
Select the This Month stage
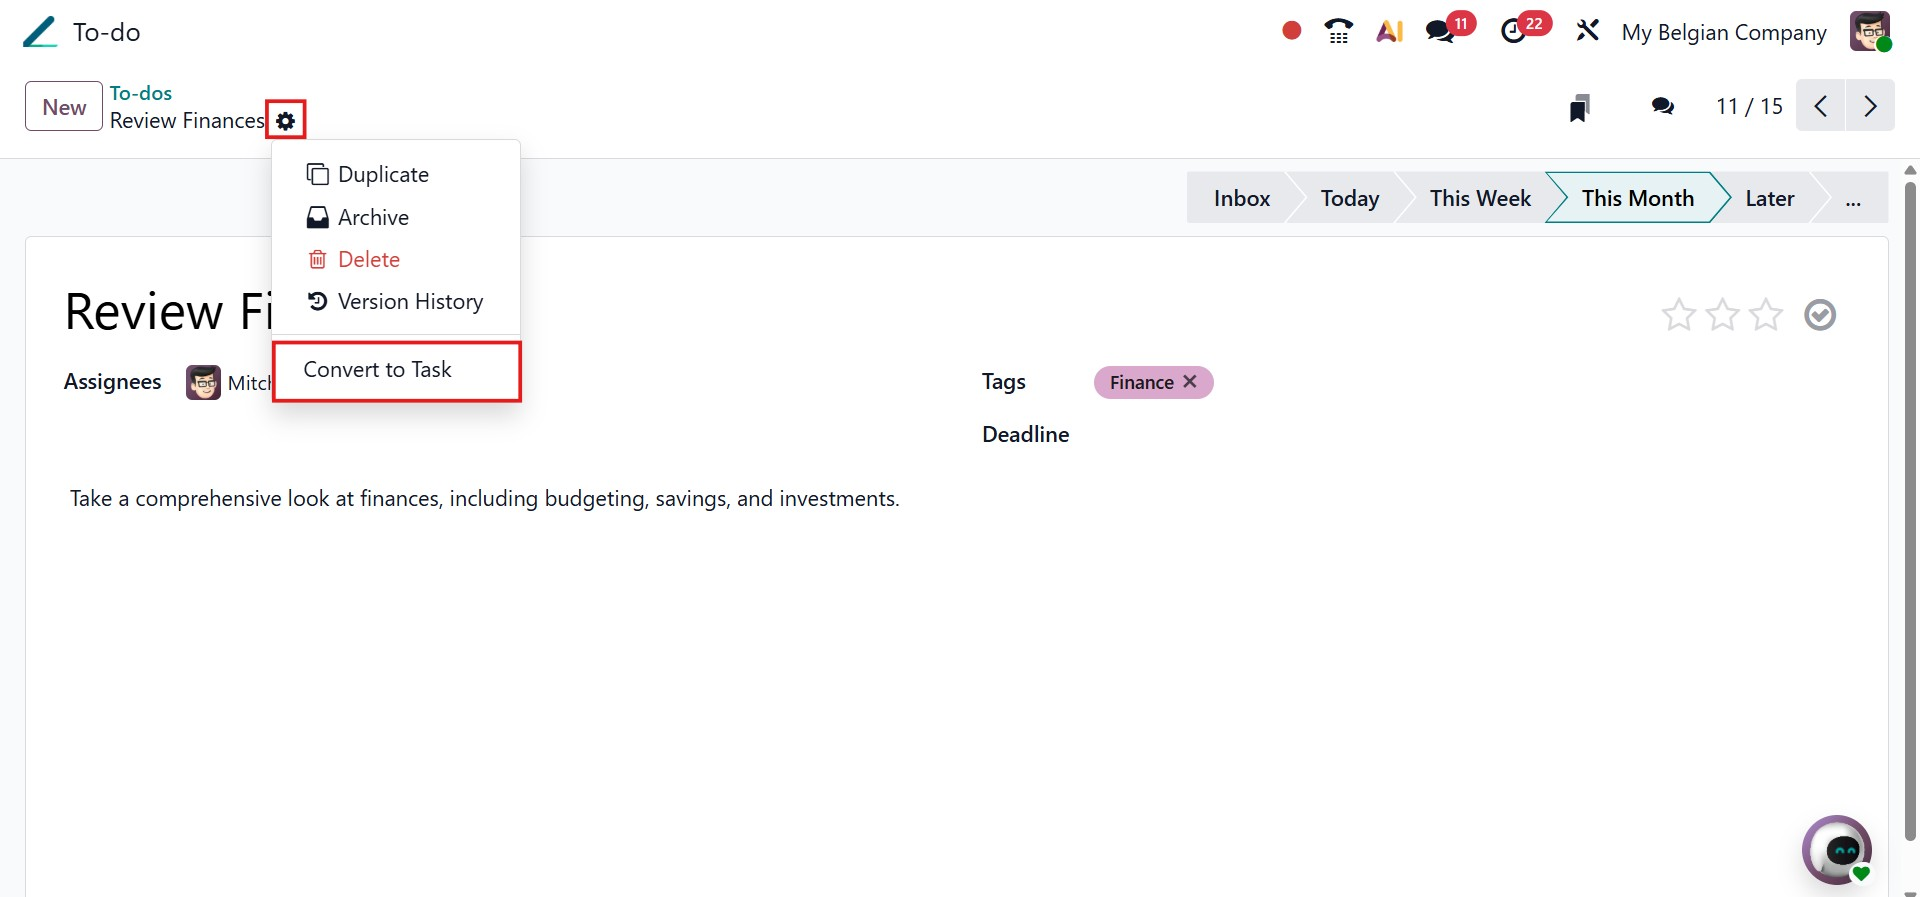coord(1638,198)
